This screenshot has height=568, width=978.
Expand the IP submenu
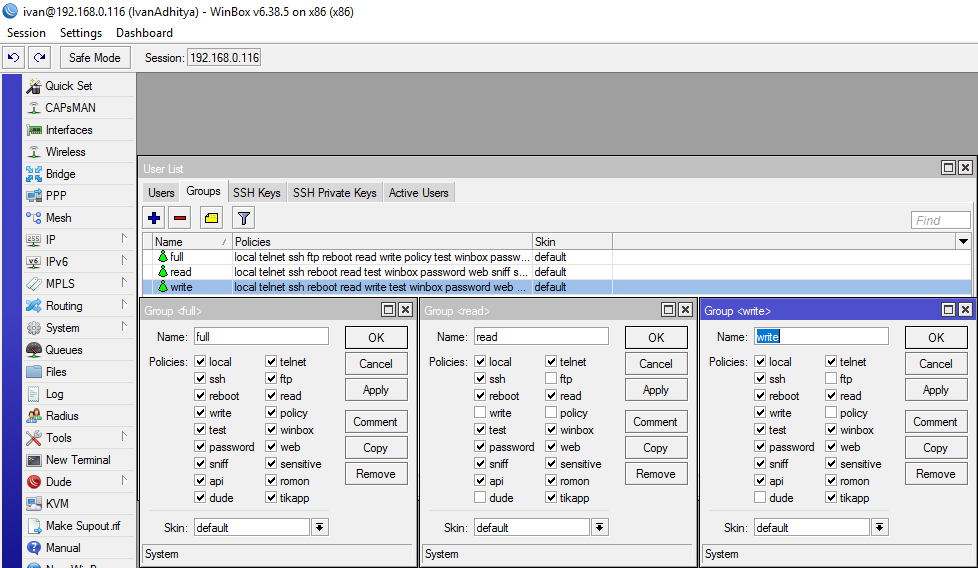click(124, 239)
